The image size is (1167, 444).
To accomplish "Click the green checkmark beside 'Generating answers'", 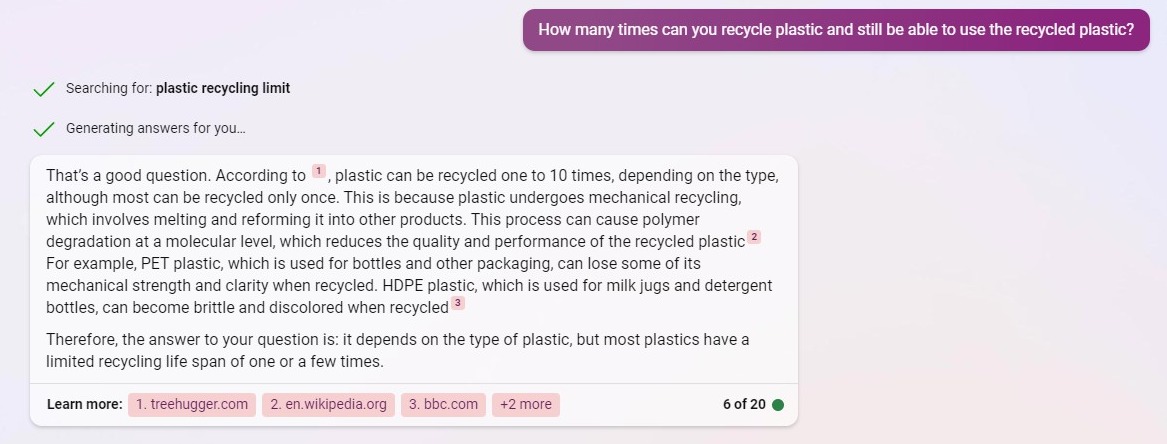I will coord(44,129).
